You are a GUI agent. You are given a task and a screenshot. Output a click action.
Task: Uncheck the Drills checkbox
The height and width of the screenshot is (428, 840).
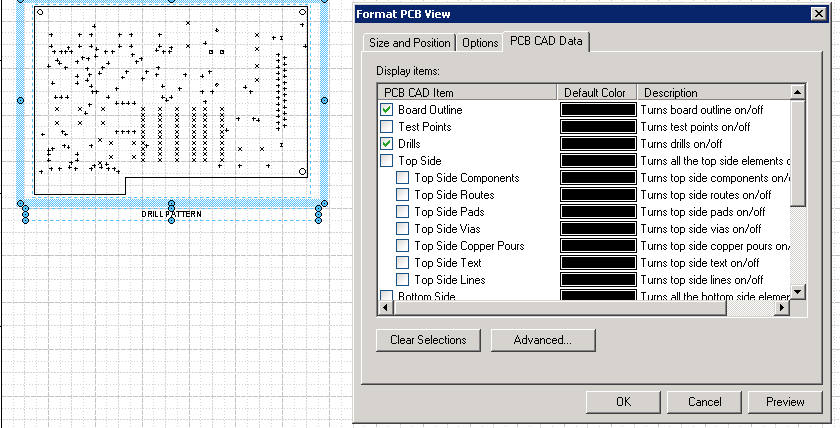tap(386, 144)
